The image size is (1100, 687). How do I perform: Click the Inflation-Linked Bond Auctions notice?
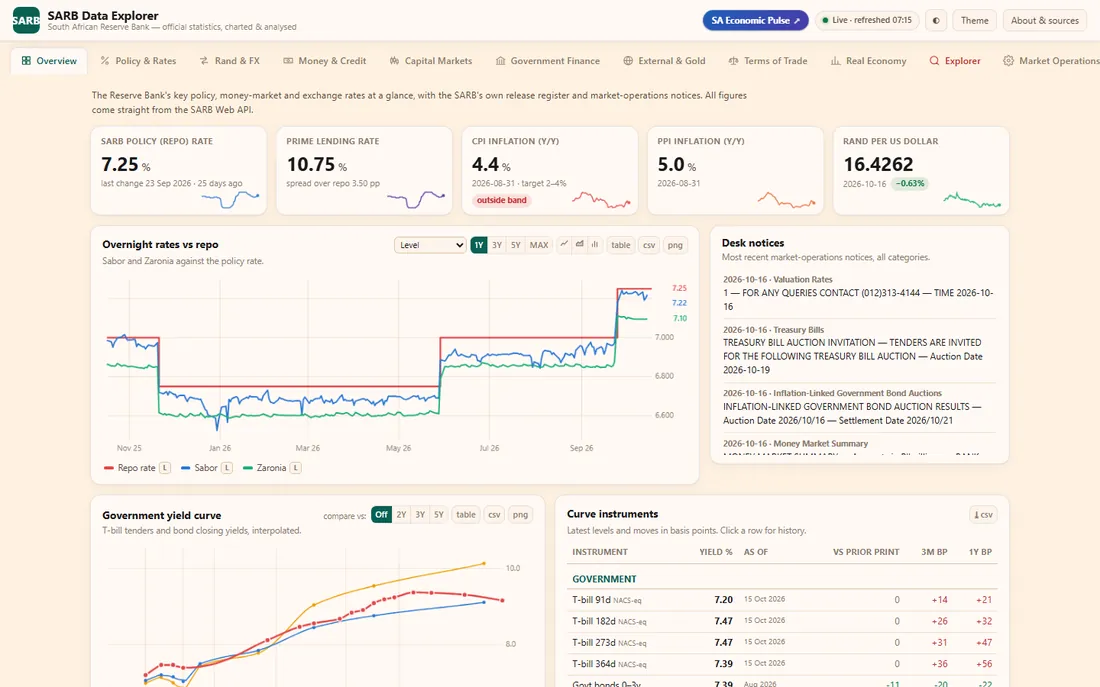pos(859,407)
